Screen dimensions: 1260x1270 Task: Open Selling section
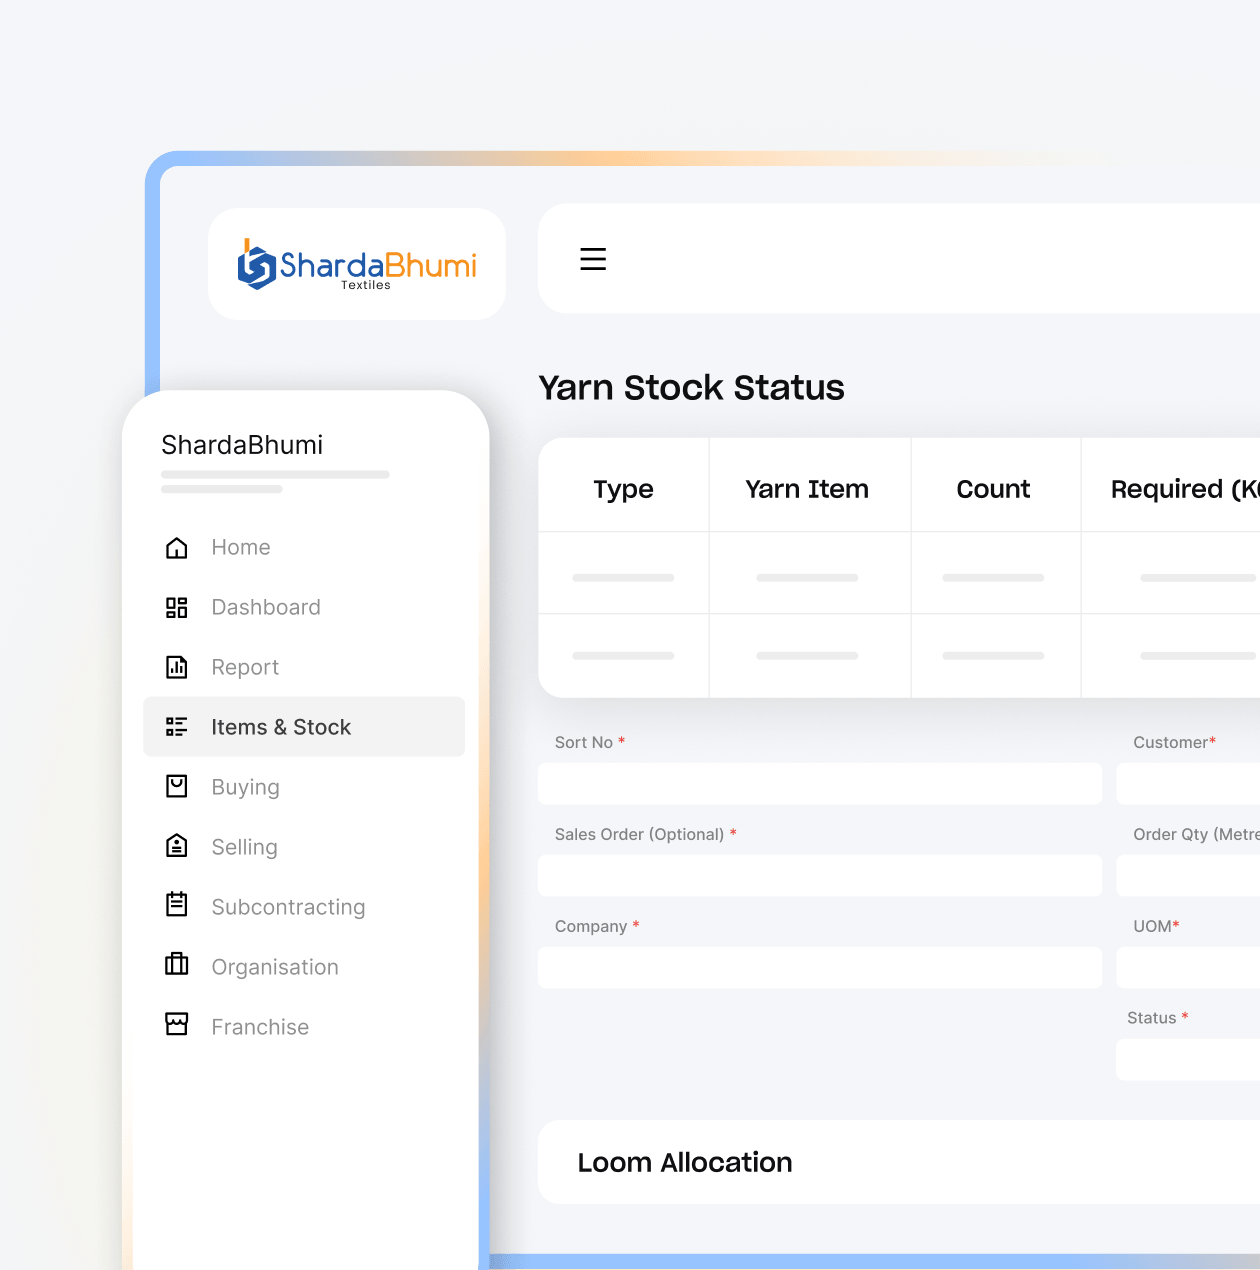point(304,847)
